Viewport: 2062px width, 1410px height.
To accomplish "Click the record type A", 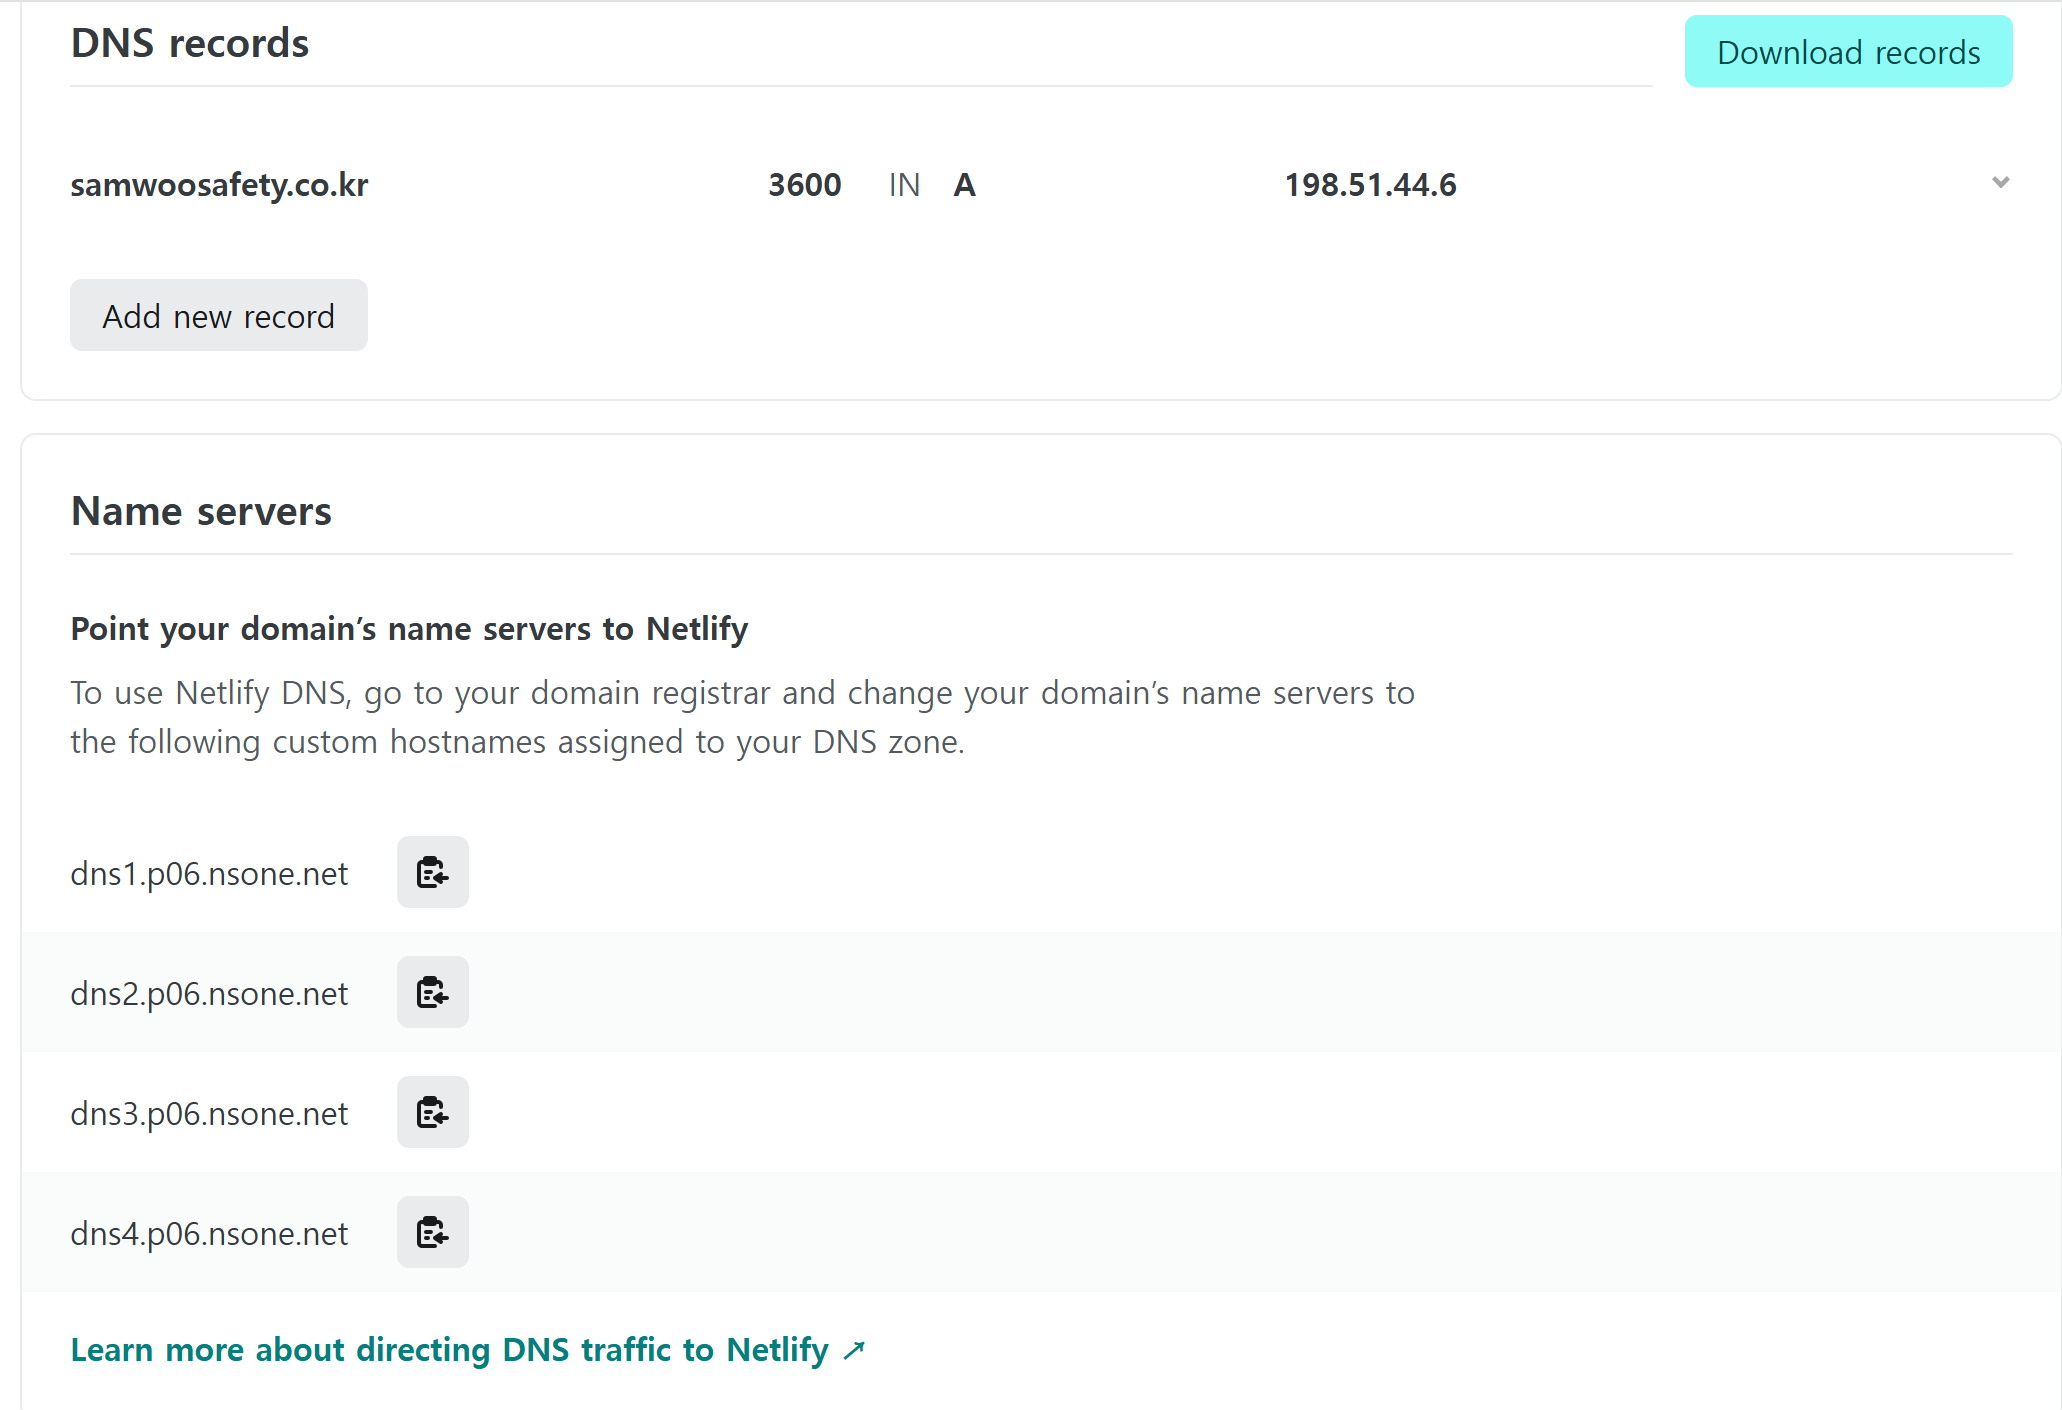I will 964,185.
